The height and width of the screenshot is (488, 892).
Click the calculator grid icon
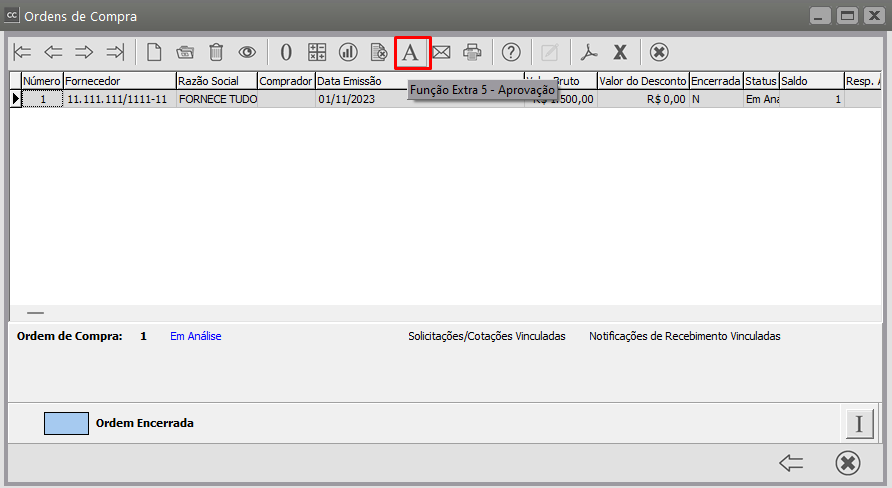click(x=317, y=52)
